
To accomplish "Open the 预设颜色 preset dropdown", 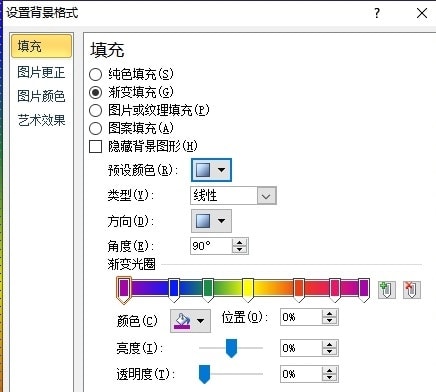I will click(211, 170).
